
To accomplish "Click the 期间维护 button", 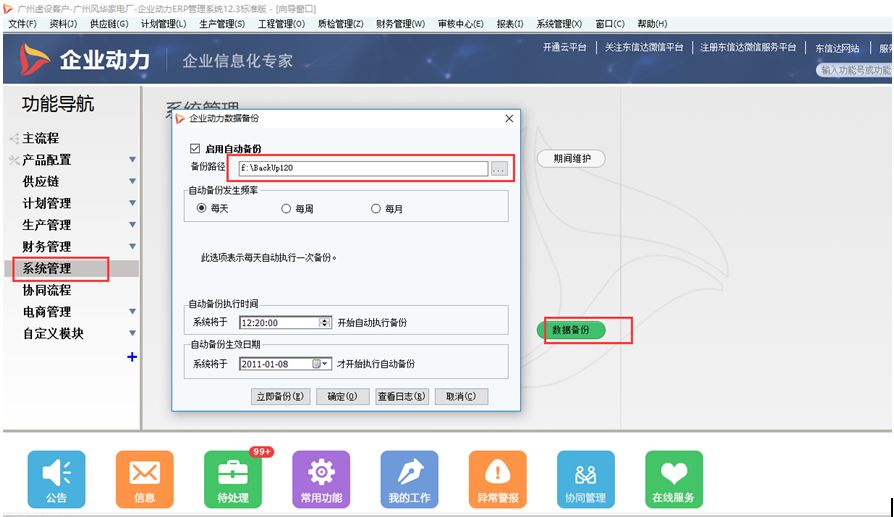I will tap(571, 158).
